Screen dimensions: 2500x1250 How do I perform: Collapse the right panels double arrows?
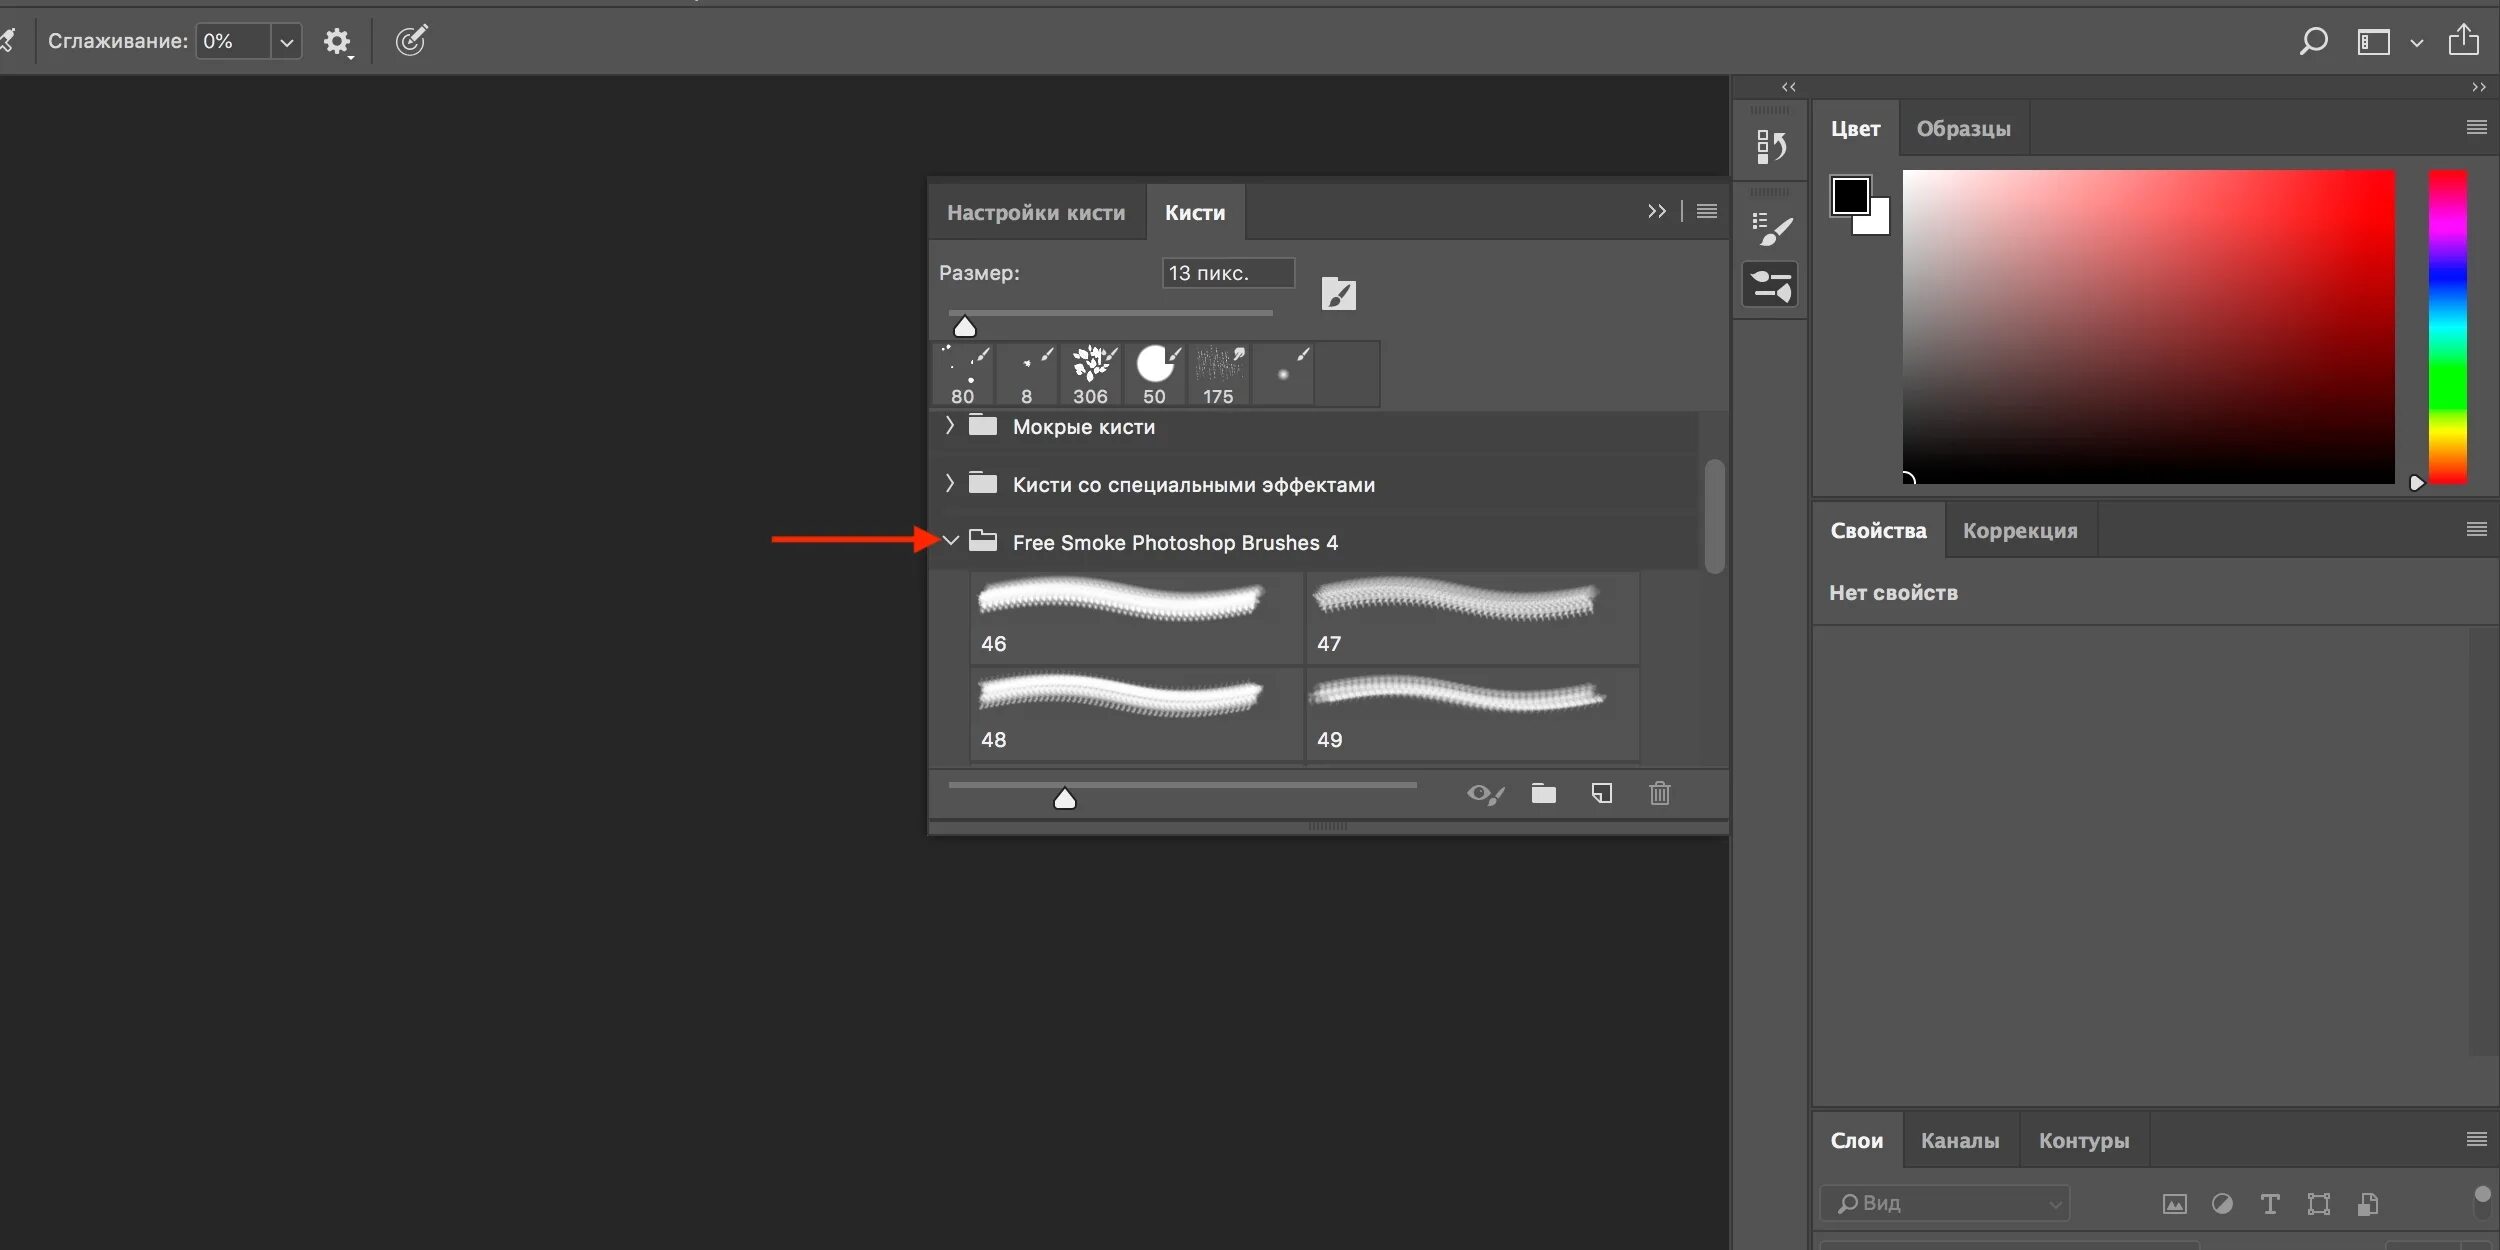(2478, 87)
